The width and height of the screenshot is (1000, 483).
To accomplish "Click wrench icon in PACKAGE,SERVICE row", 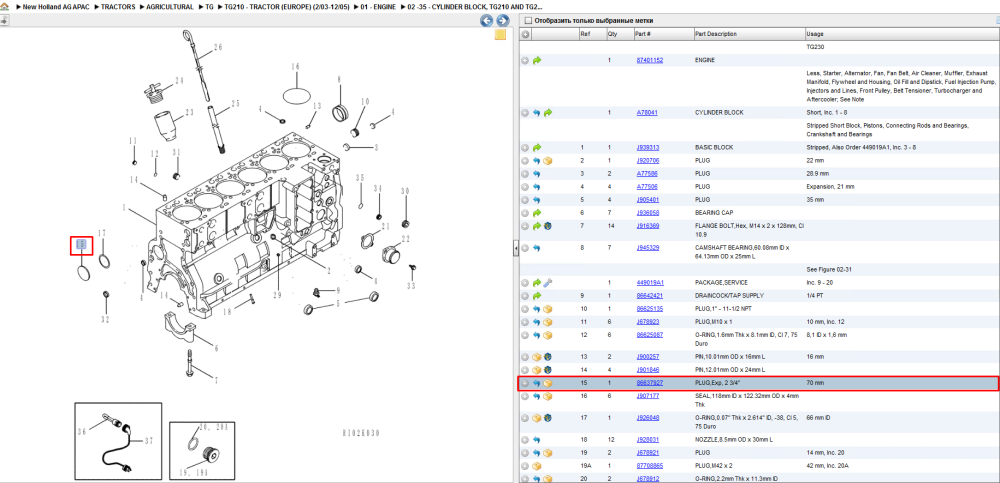I will [547, 282].
